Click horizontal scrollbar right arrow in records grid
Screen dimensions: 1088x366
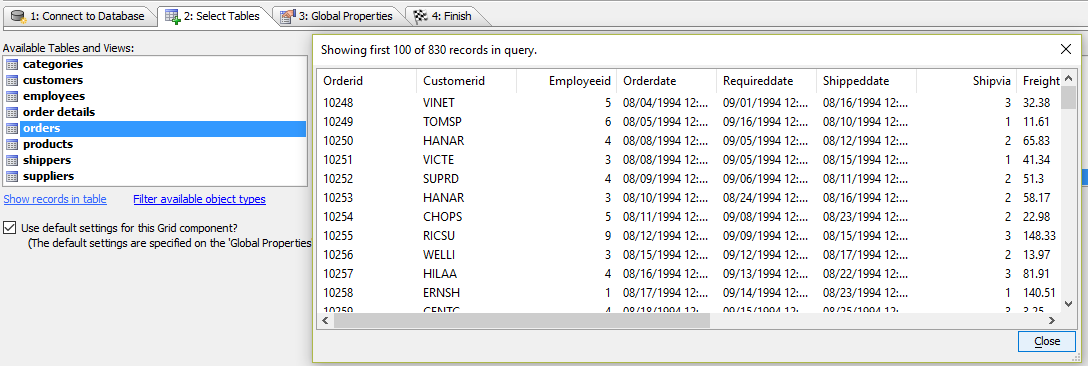click(x=1052, y=320)
